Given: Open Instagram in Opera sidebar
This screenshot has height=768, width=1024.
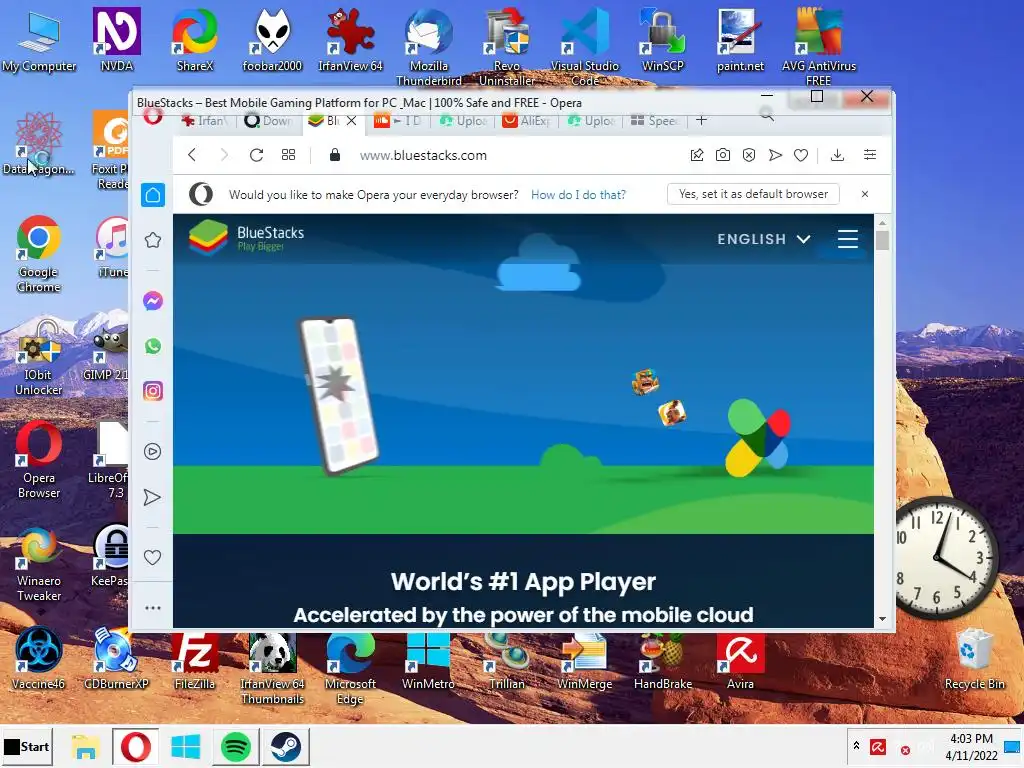Looking at the screenshot, I should click(x=153, y=391).
